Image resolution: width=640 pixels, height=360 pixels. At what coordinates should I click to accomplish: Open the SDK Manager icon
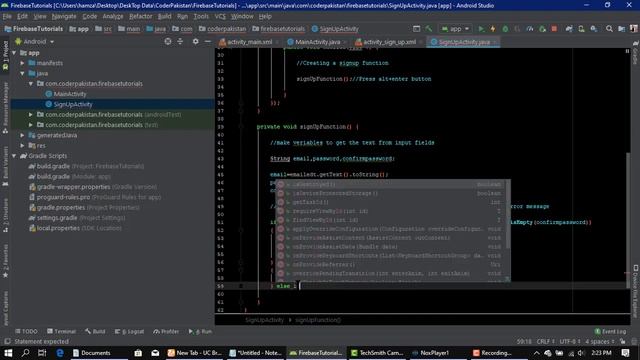point(594,29)
